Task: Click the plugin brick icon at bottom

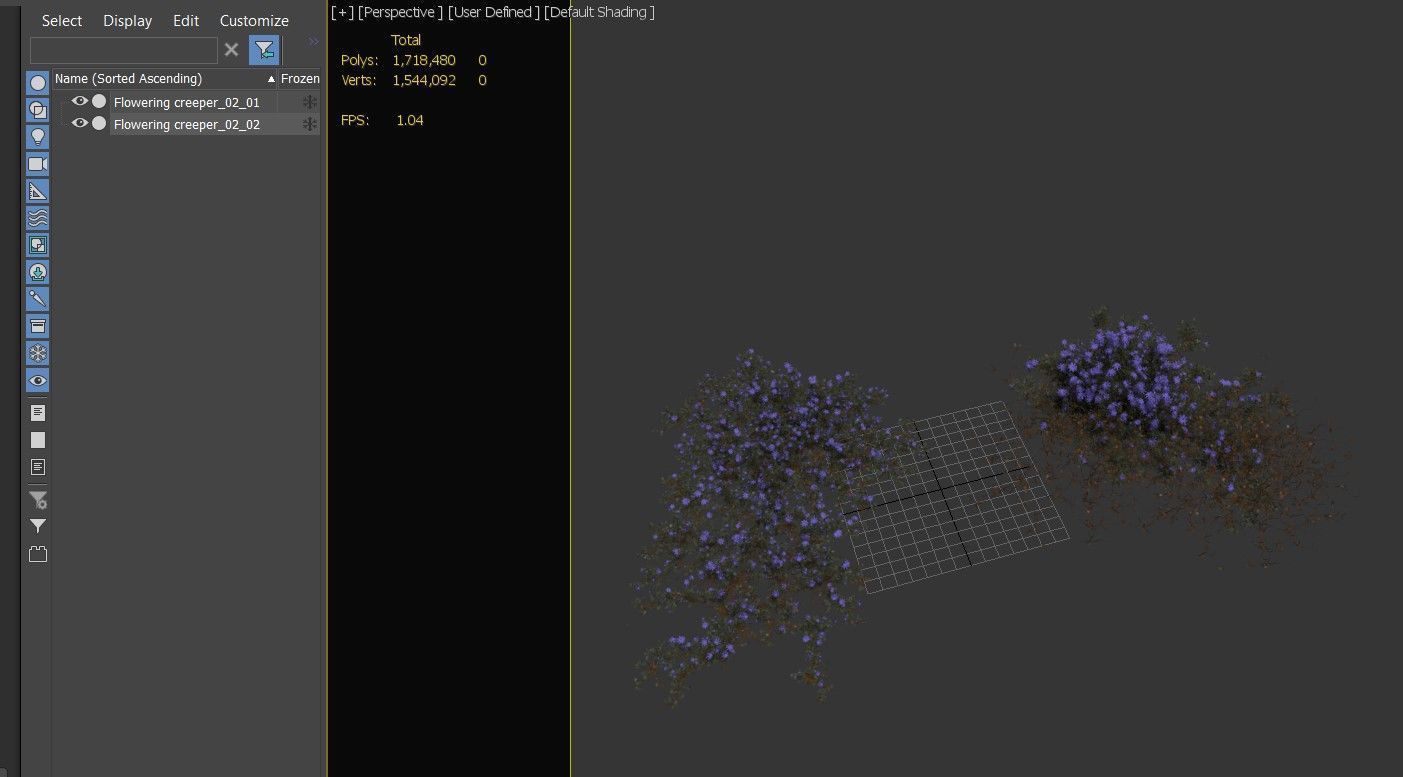Action: click(x=38, y=554)
